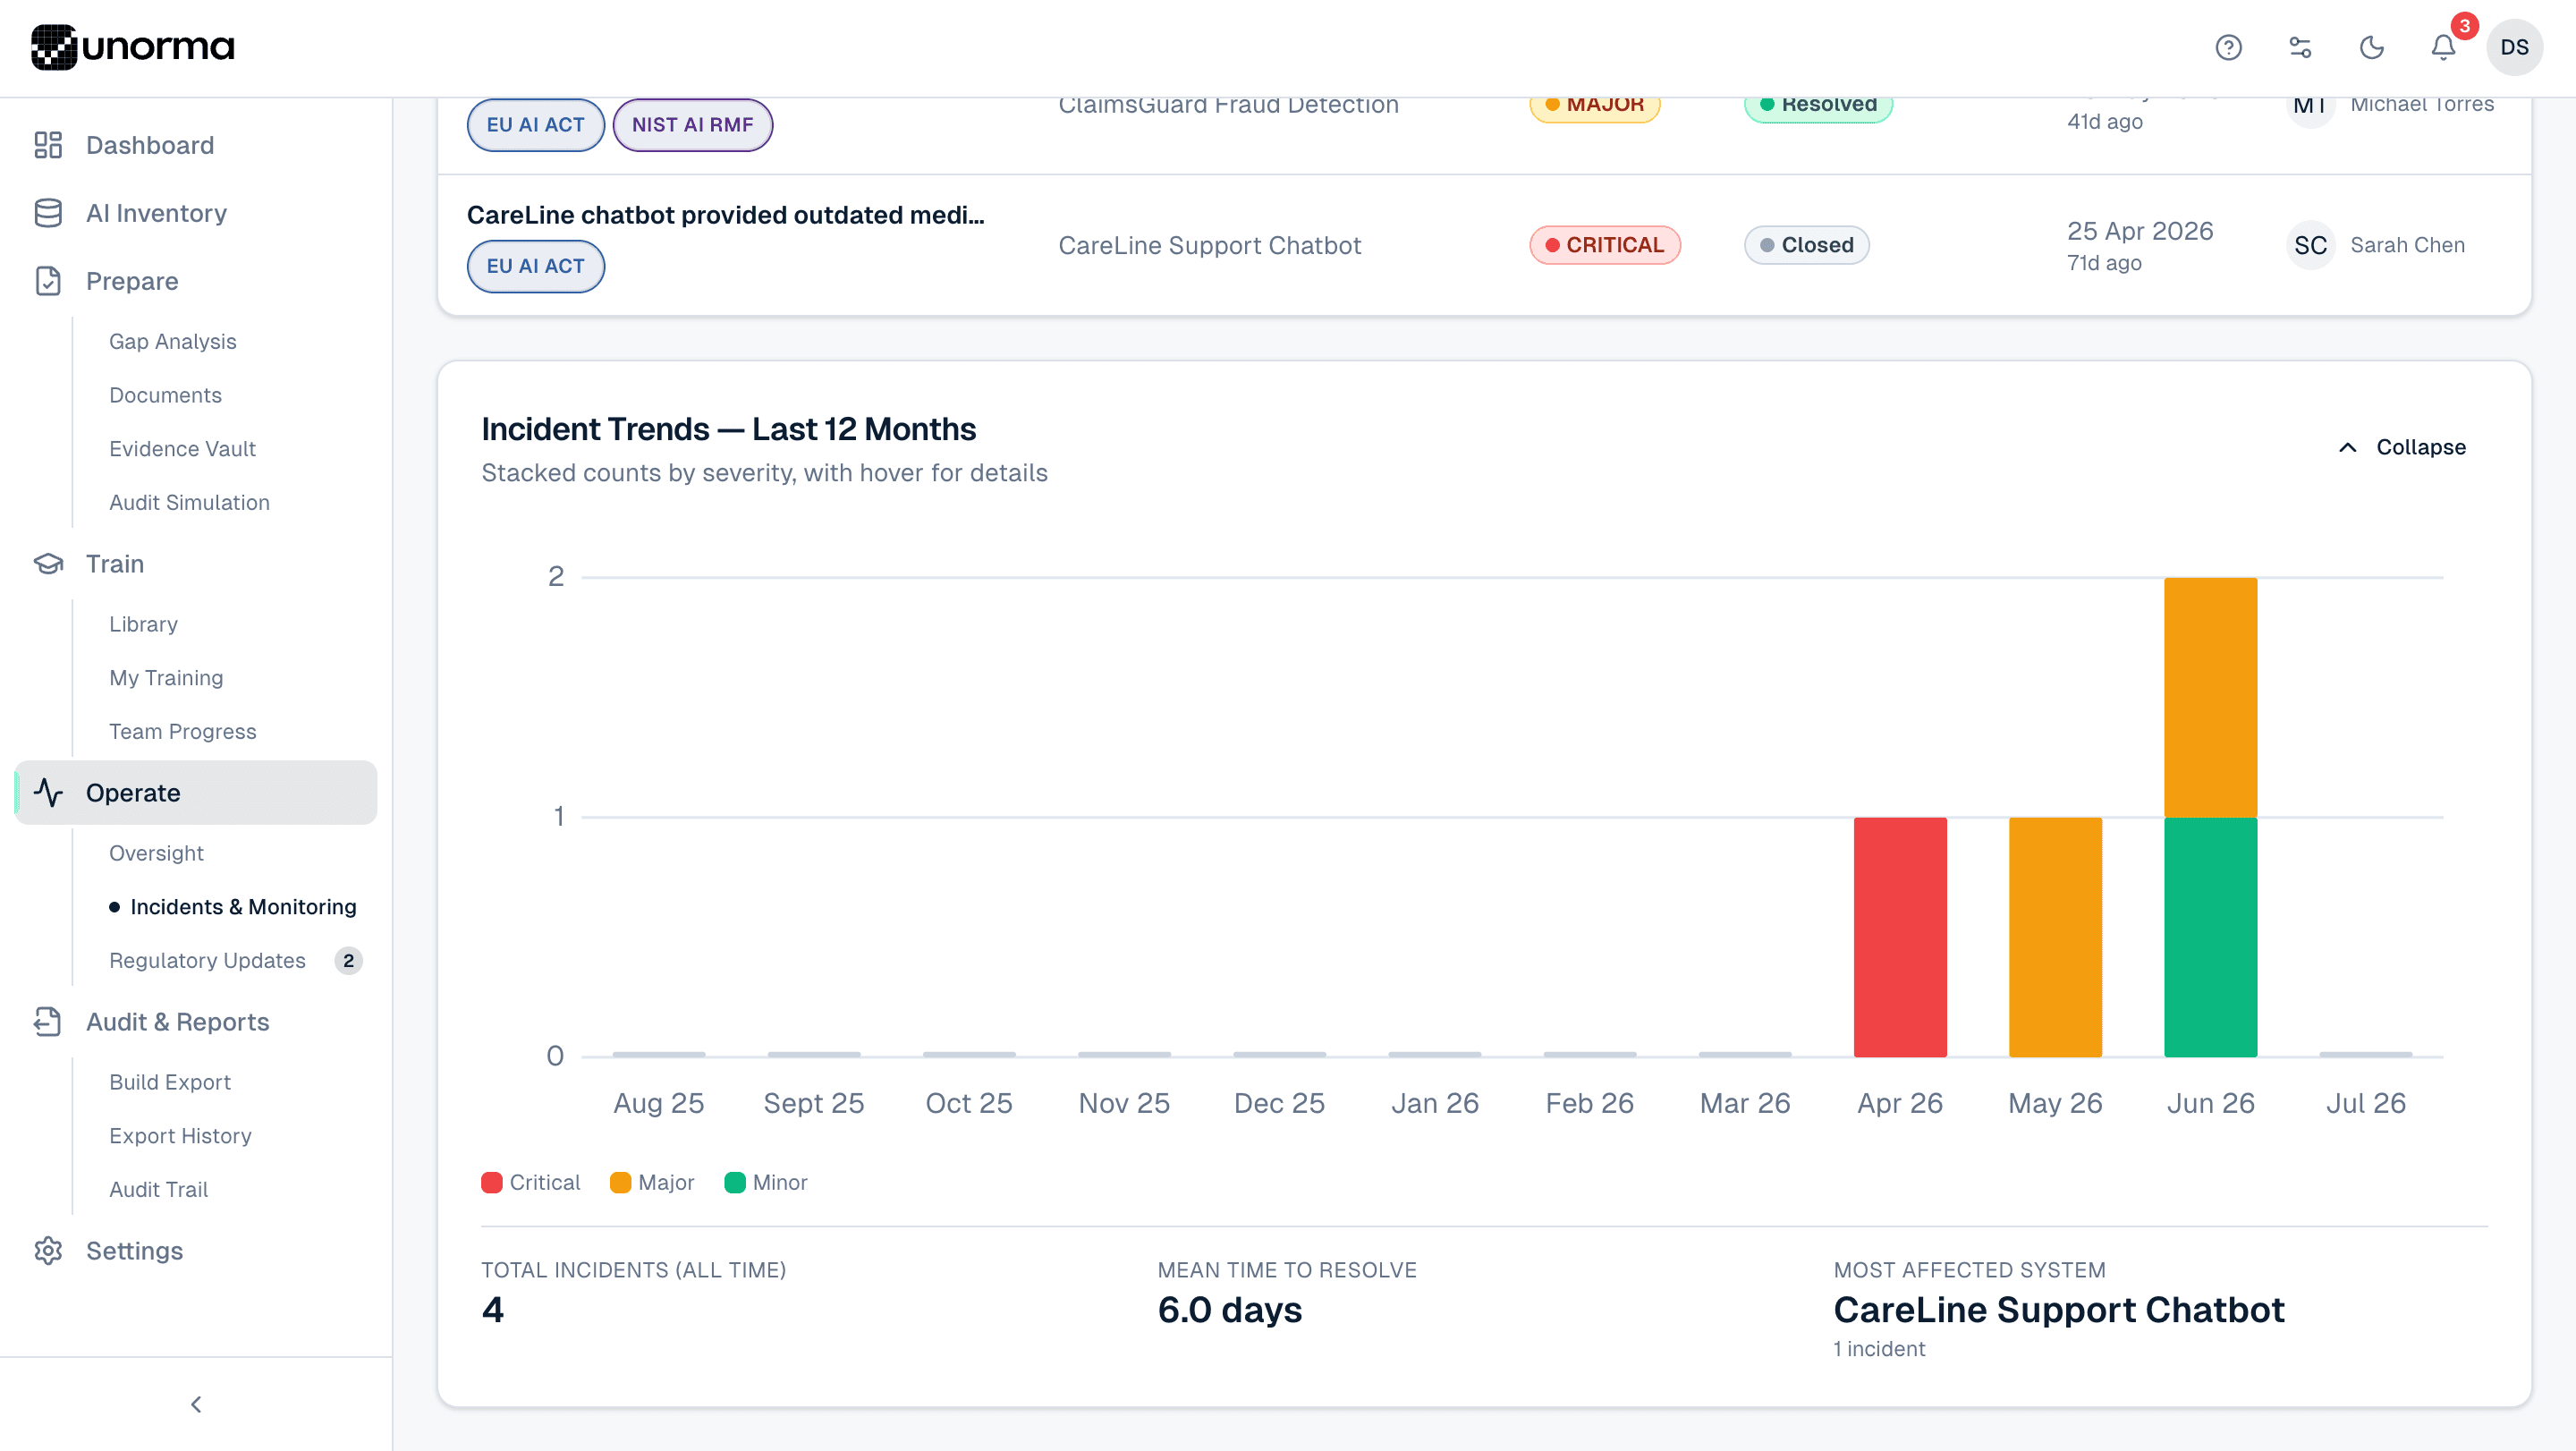Toggle the Critical series in chart legend
Screen dimensions: 2576x1451
click(530, 1182)
